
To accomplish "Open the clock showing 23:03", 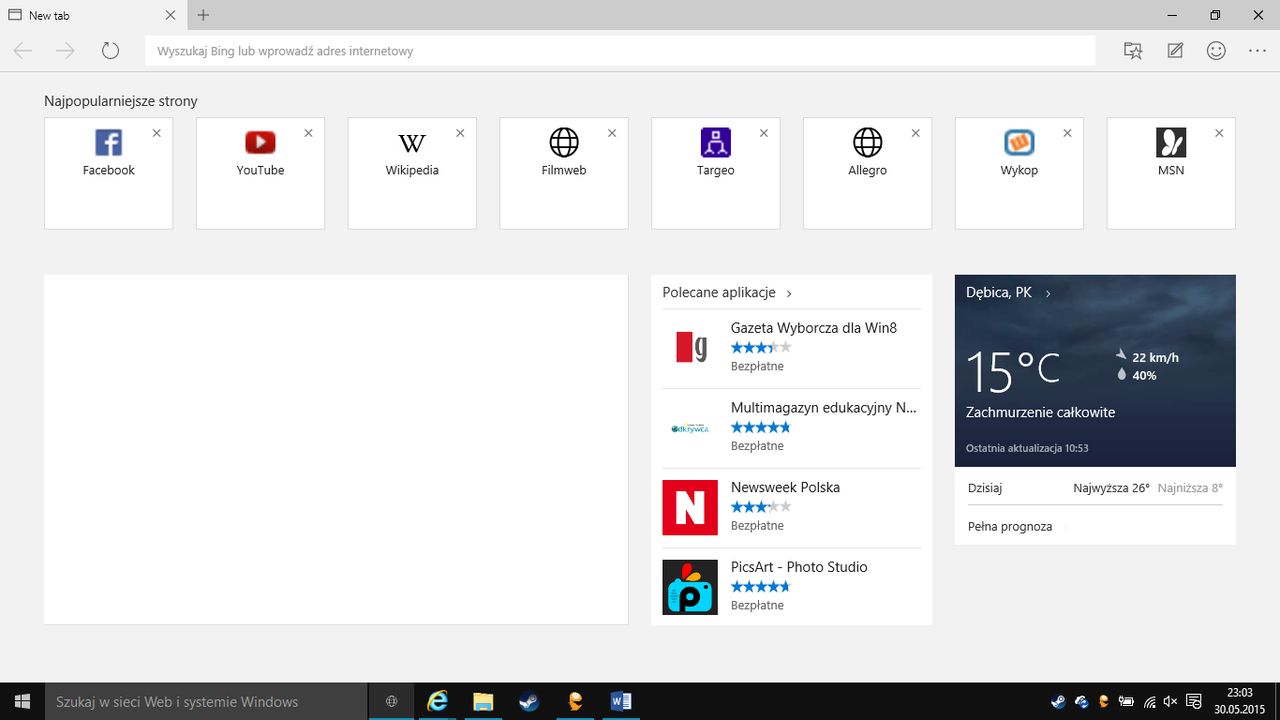I will (x=1239, y=701).
